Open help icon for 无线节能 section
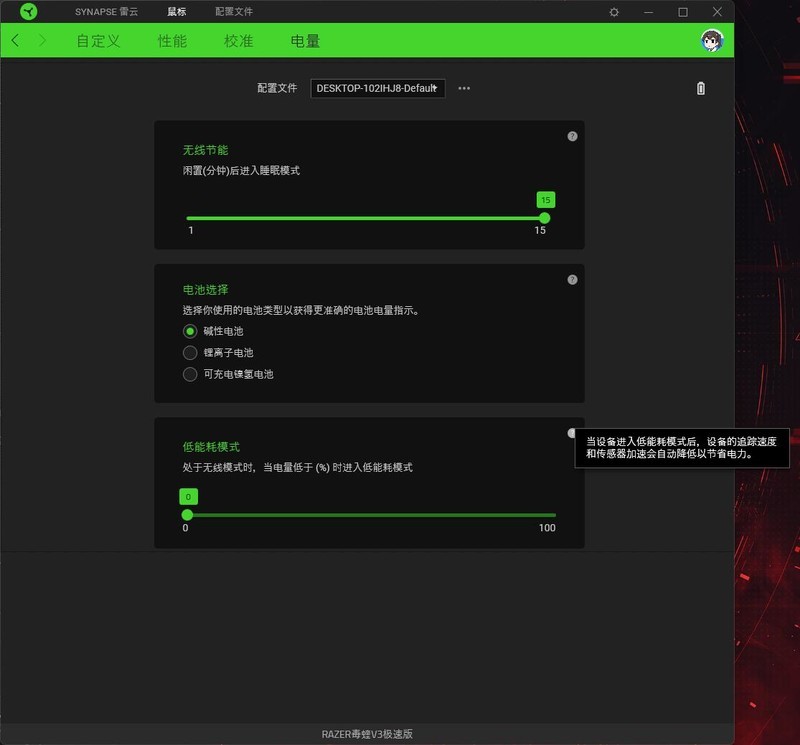Image resolution: width=800 pixels, height=745 pixels. click(572, 136)
